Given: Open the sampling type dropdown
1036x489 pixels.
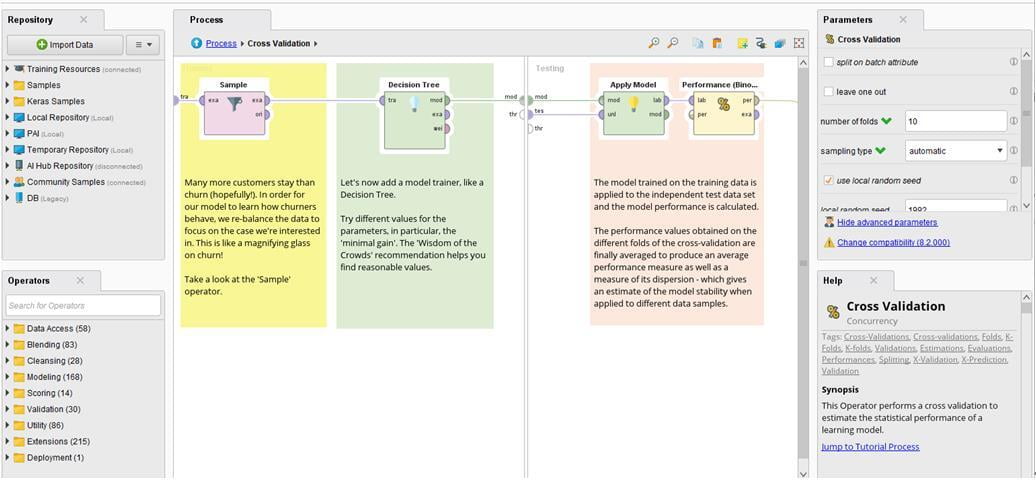Looking at the screenshot, I should (955, 151).
